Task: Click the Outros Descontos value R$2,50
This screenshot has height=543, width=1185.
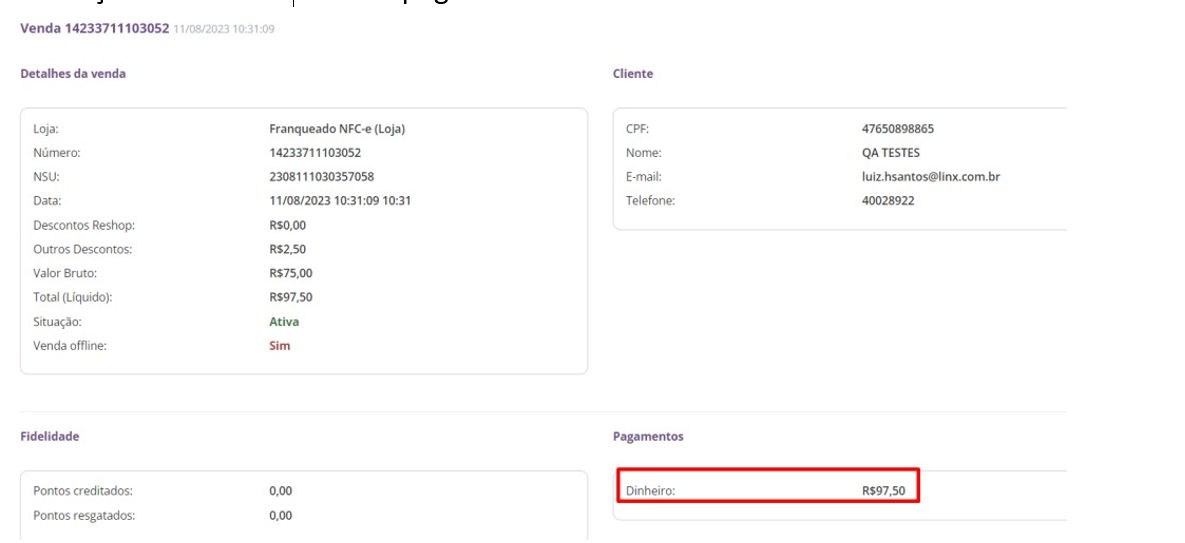Action: pos(288,249)
